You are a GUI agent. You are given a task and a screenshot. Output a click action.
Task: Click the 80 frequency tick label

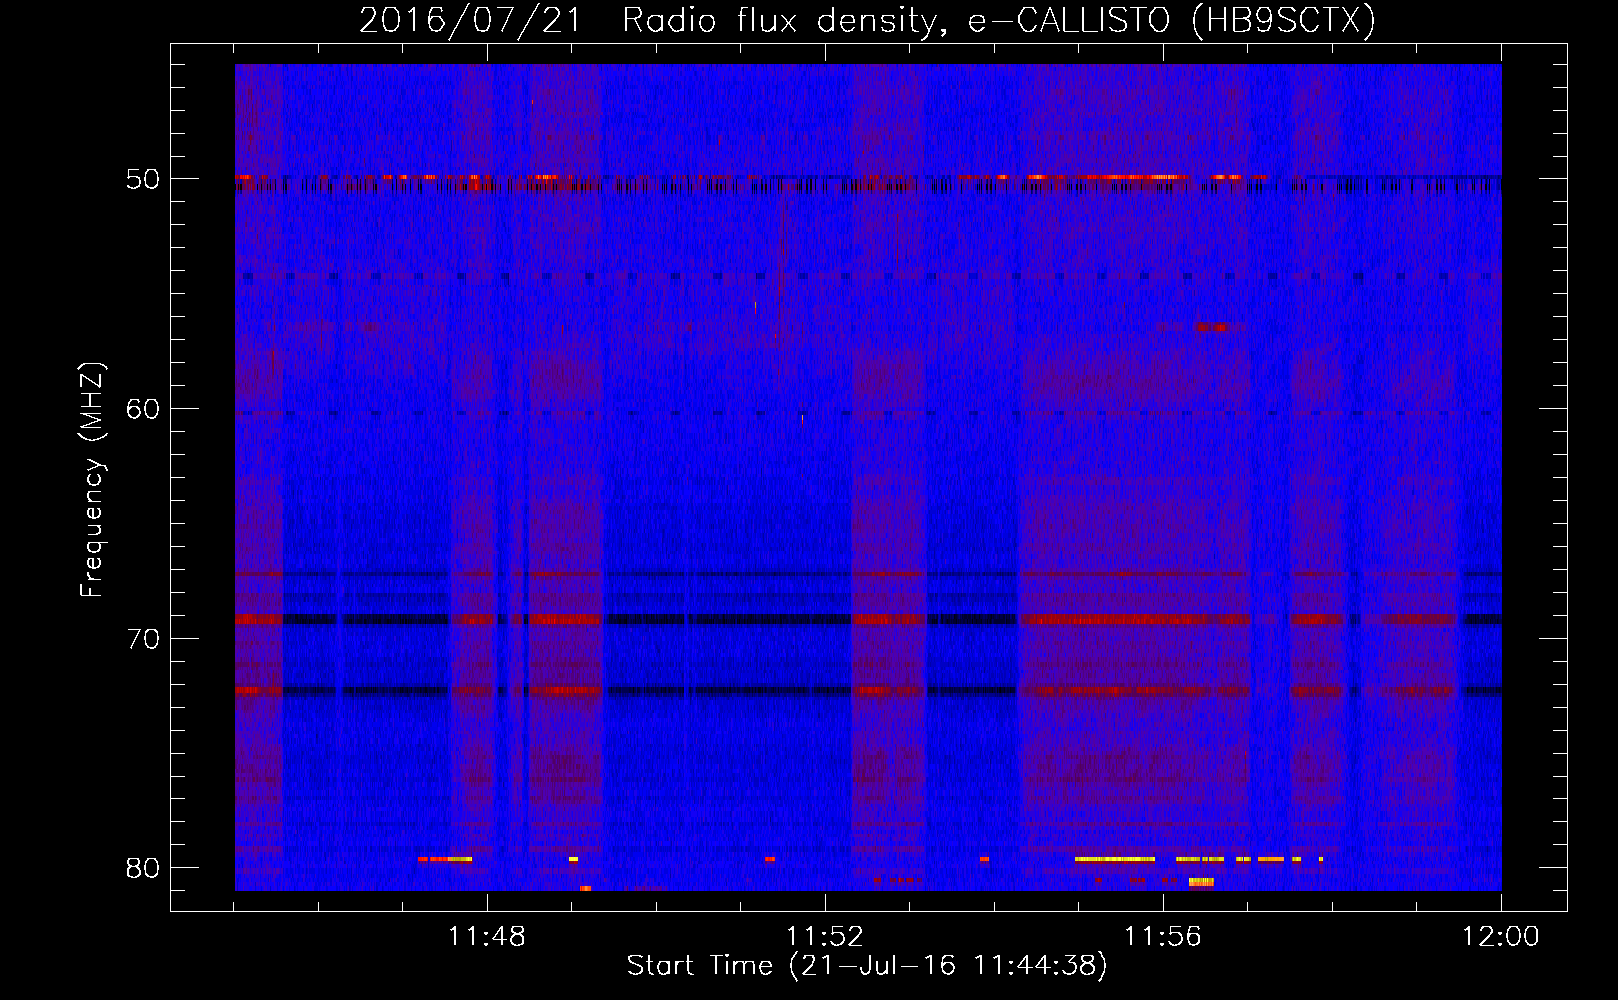[x=143, y=868]
